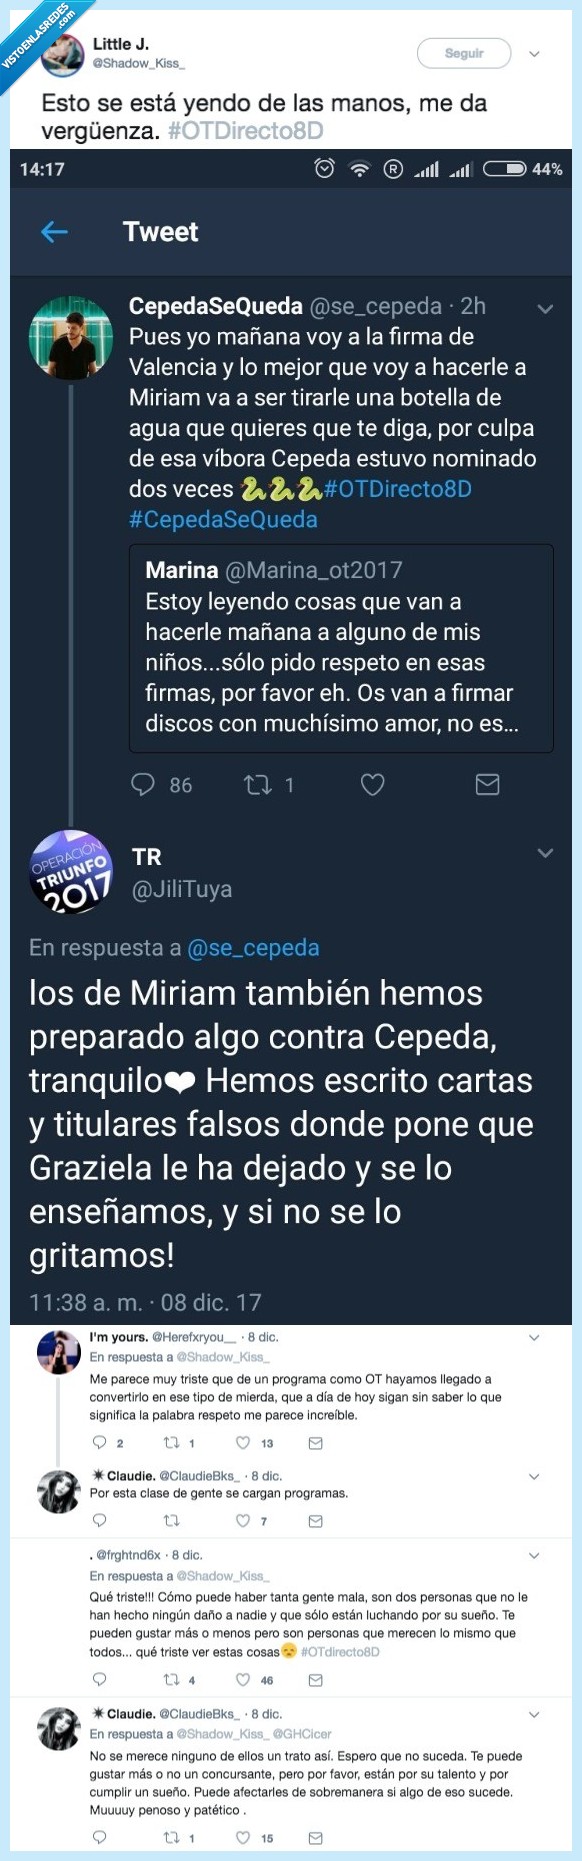The height and width of the screenshot is (1861, 582).
Task: Click the @se_cepeda username mention
Action: [252, 947]
